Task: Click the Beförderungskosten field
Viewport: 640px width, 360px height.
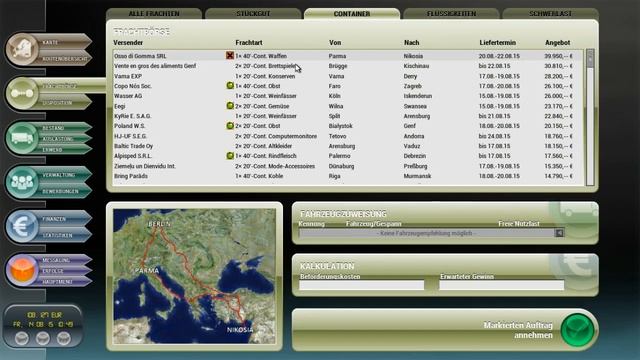Action: [362, 285]
